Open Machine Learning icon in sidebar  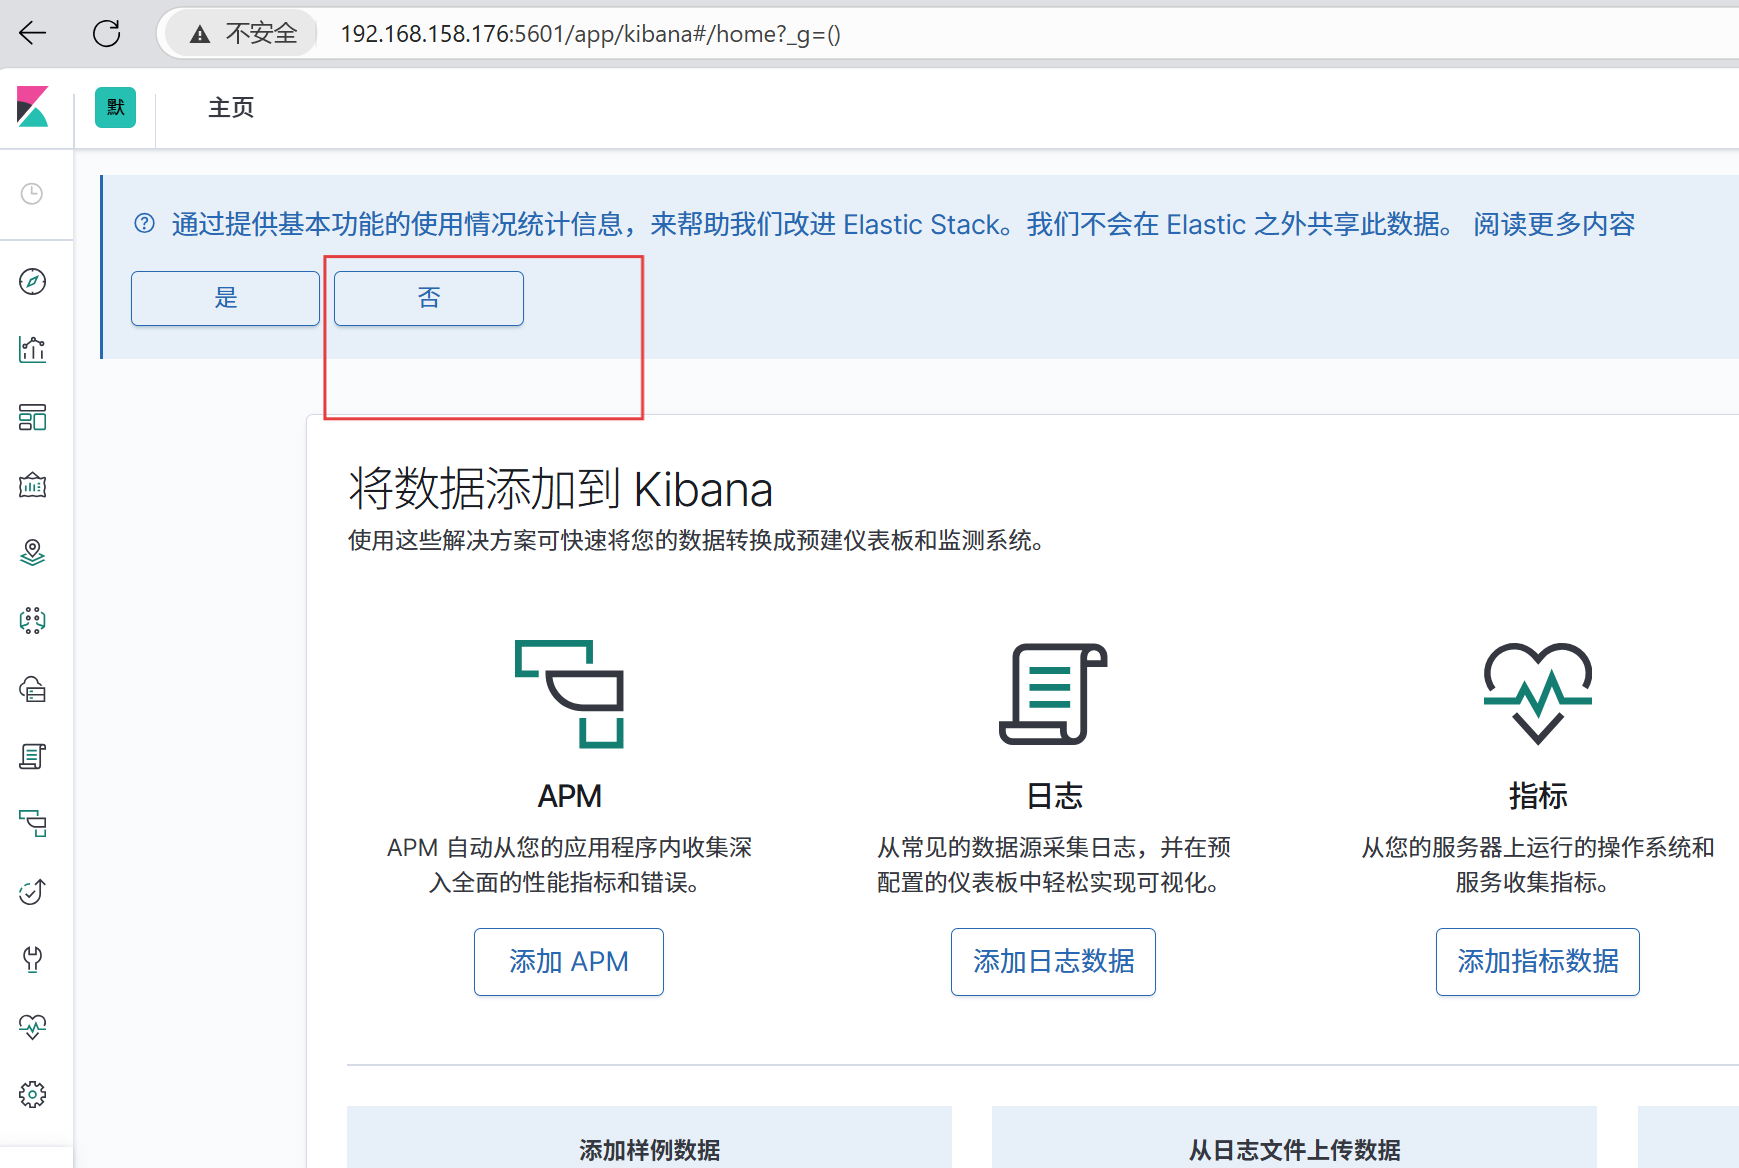pos(32,621)
